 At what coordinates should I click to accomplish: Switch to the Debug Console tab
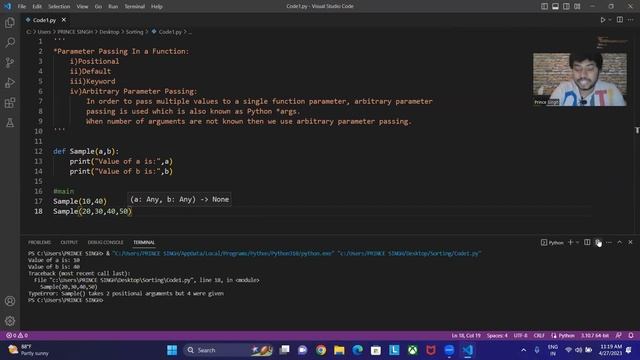(105, 242)
